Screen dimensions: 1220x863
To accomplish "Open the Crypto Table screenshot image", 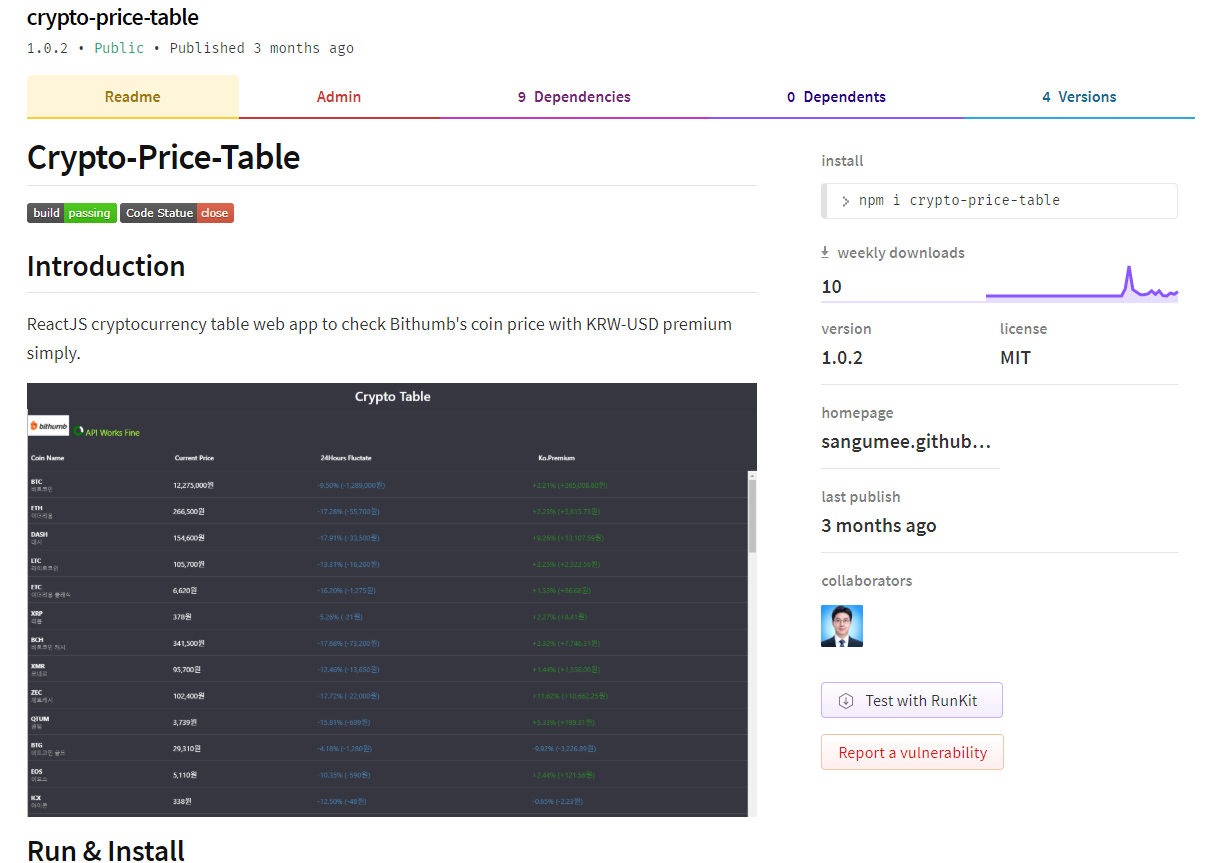I will (392, 600).
